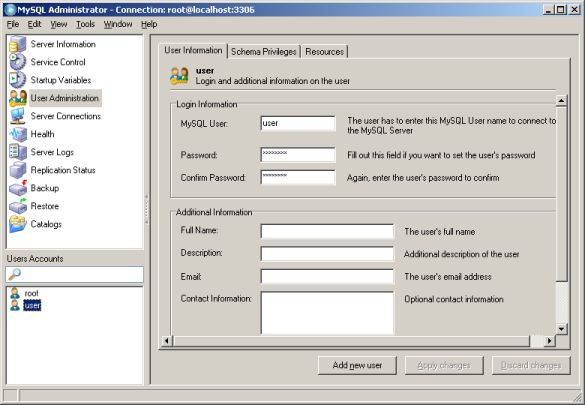585x405 pixels.
Task: Open the Help menu
Action: 149,24
